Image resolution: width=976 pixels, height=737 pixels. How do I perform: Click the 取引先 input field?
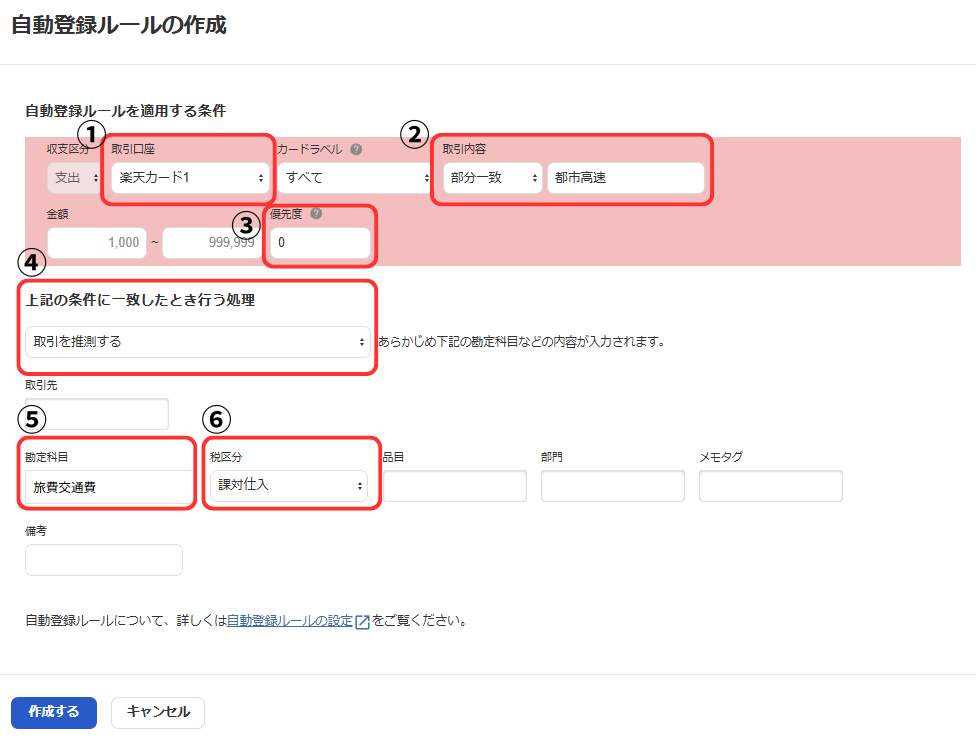click(x=96, y=414)
